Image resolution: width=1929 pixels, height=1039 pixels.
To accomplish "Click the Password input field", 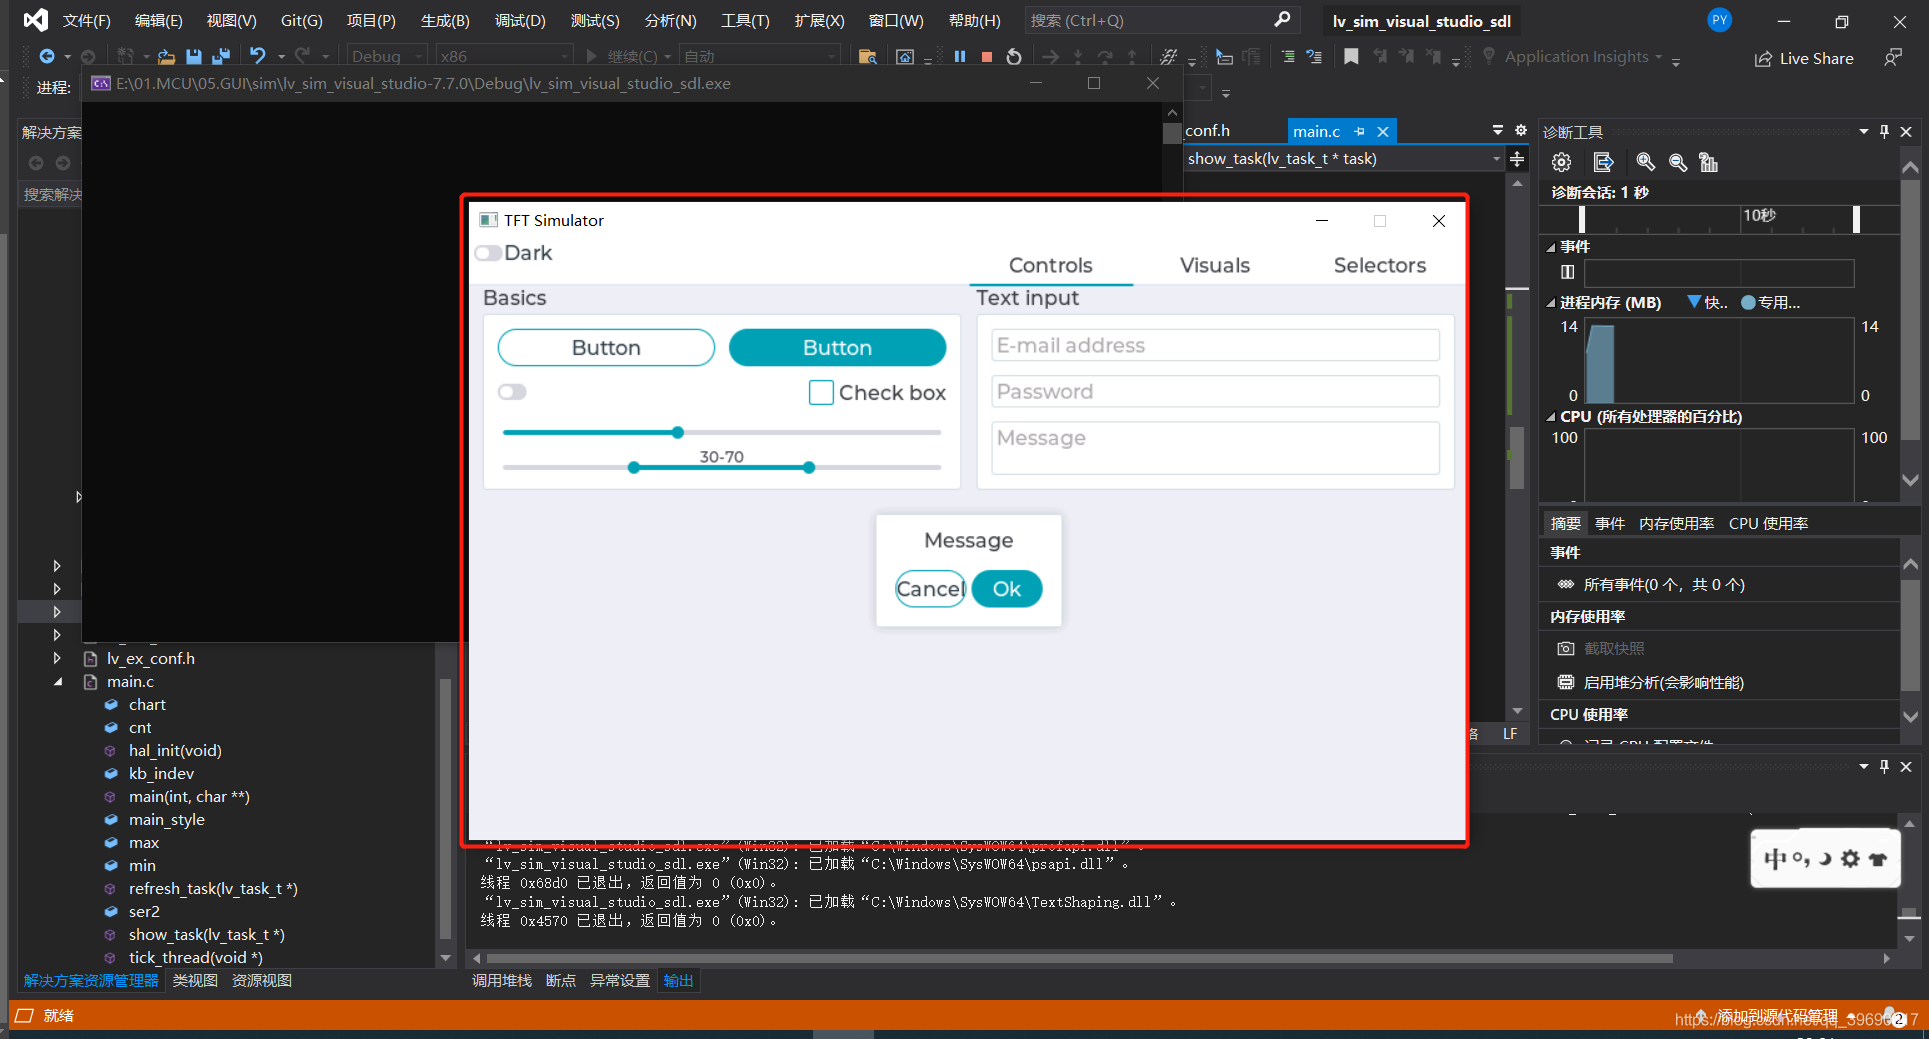I will 1215,392.
